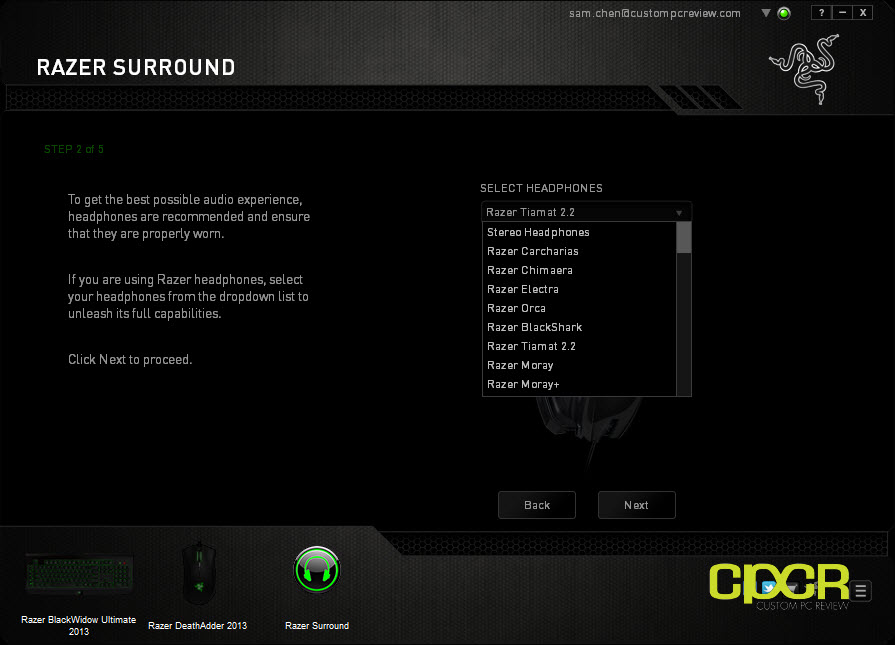Select the Razer BlackWidow Ultimate 2013 keyboard
The image size is (895, 645).
tap(79, 575)
